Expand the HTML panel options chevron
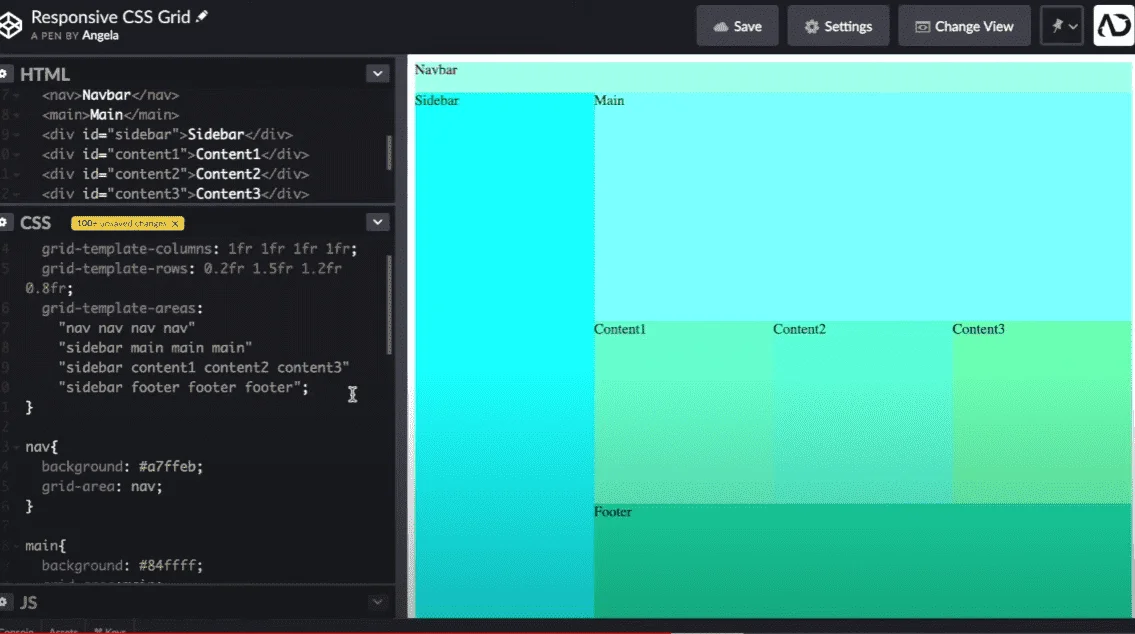Screen dimensions: 1135x634 [x=377, y=74]
